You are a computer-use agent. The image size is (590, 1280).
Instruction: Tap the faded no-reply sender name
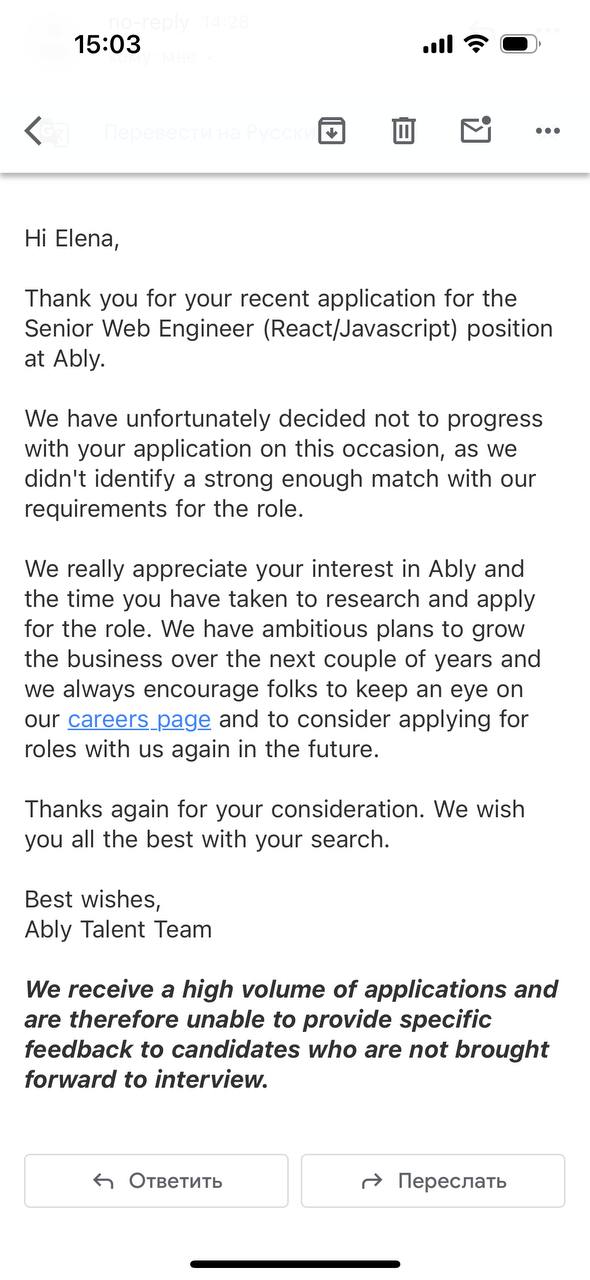(149, 21)
